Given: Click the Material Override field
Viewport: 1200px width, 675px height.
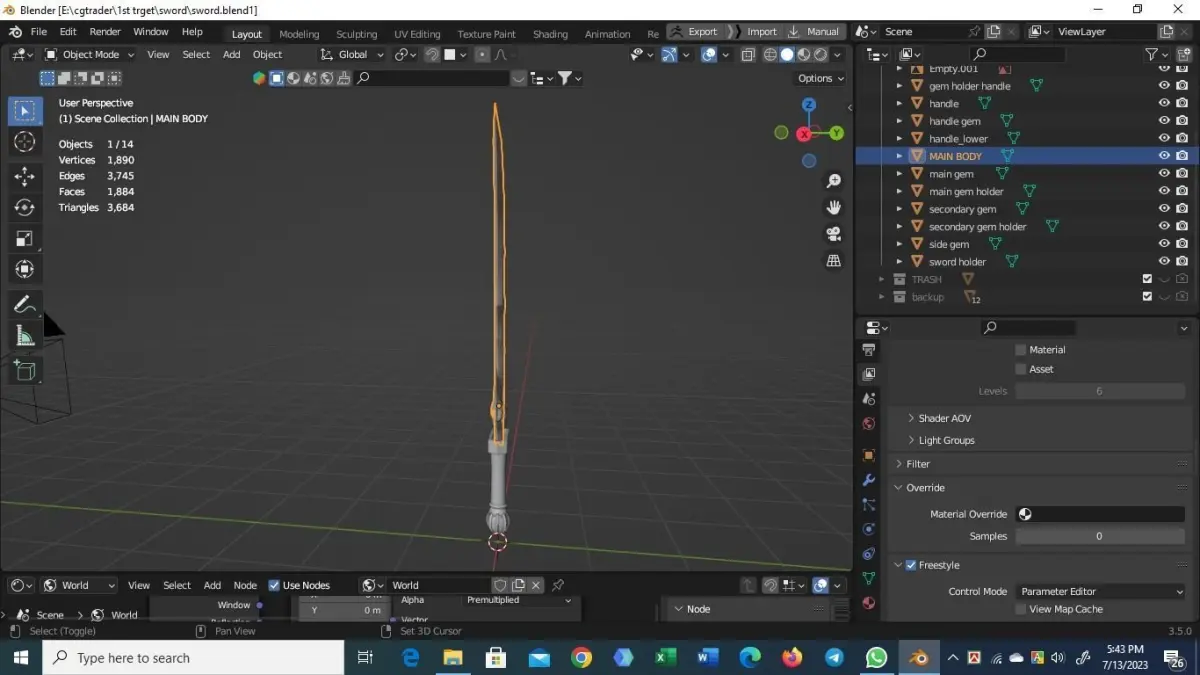Looking at the screenshot, I should tap(1100, 514).
